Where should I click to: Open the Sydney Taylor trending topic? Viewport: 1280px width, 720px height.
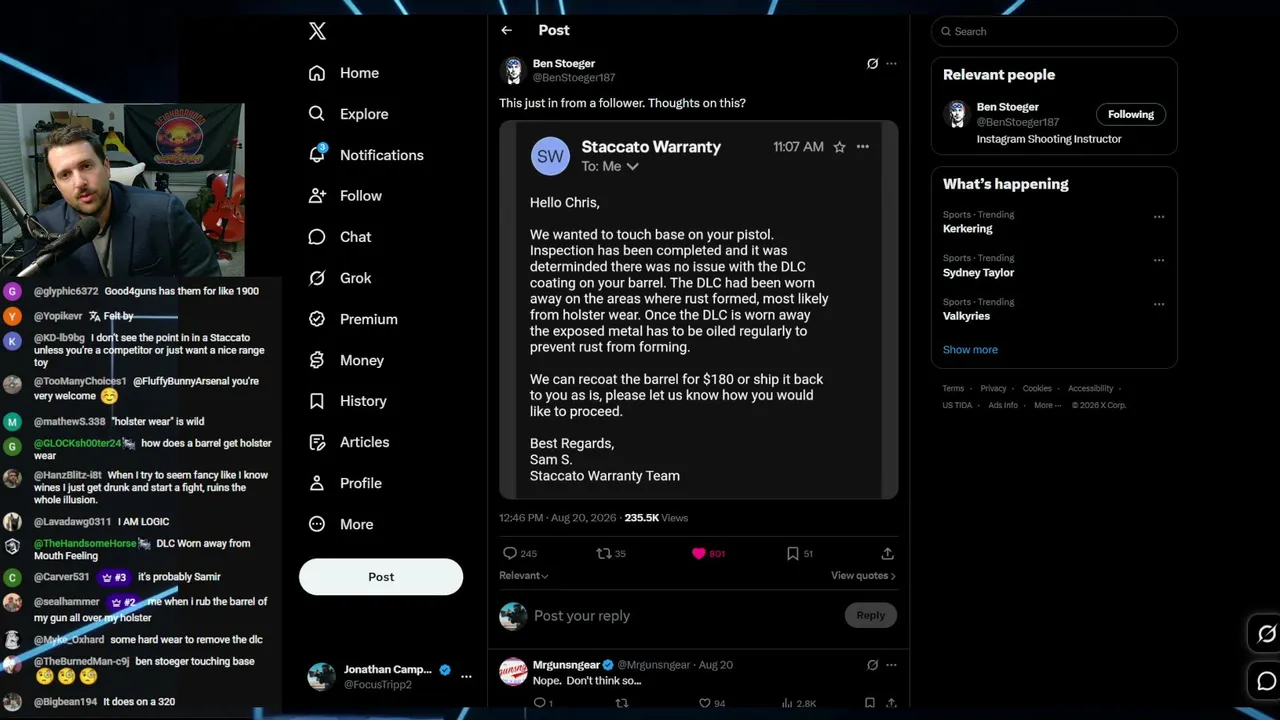coord(978,273)
